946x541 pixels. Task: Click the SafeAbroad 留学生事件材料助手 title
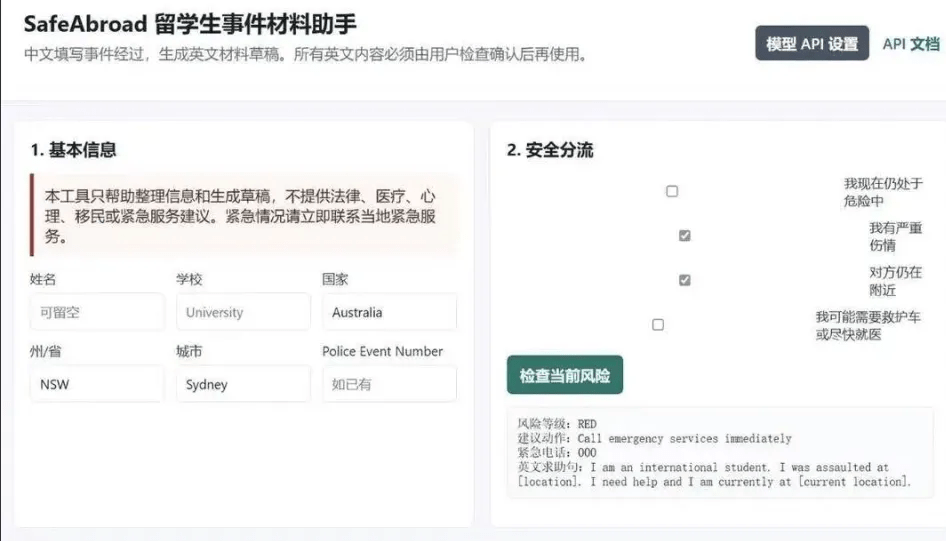[x=190, y=24]
